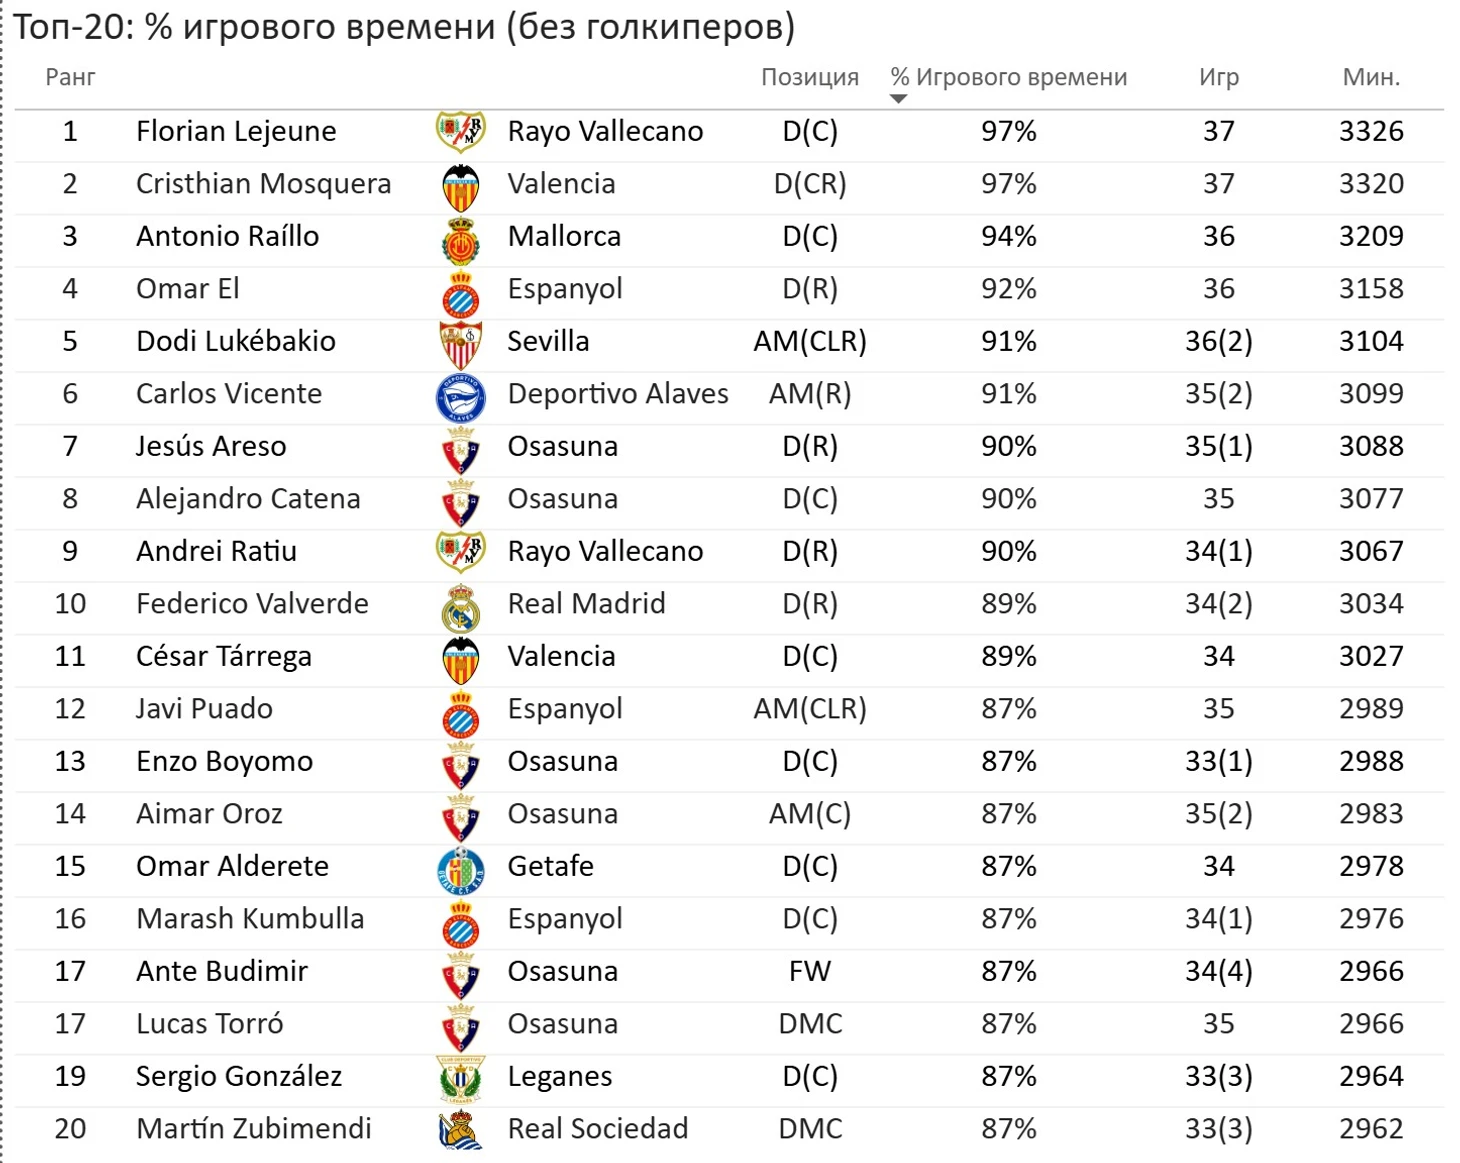
Task: Sort by the Ранг column header
Action: [70, 77]
